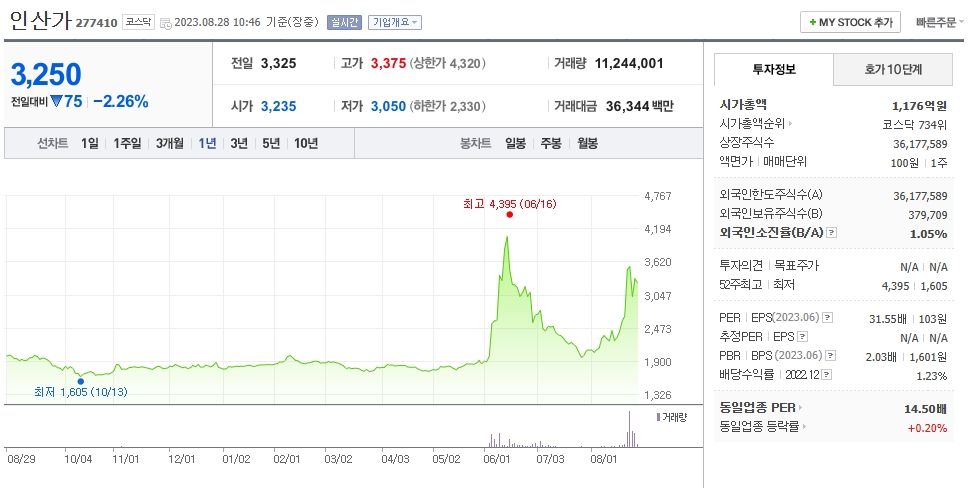Click the +0.20% sector change value
Viewport: 975px width, 488px height.
(x=927, y=428)
